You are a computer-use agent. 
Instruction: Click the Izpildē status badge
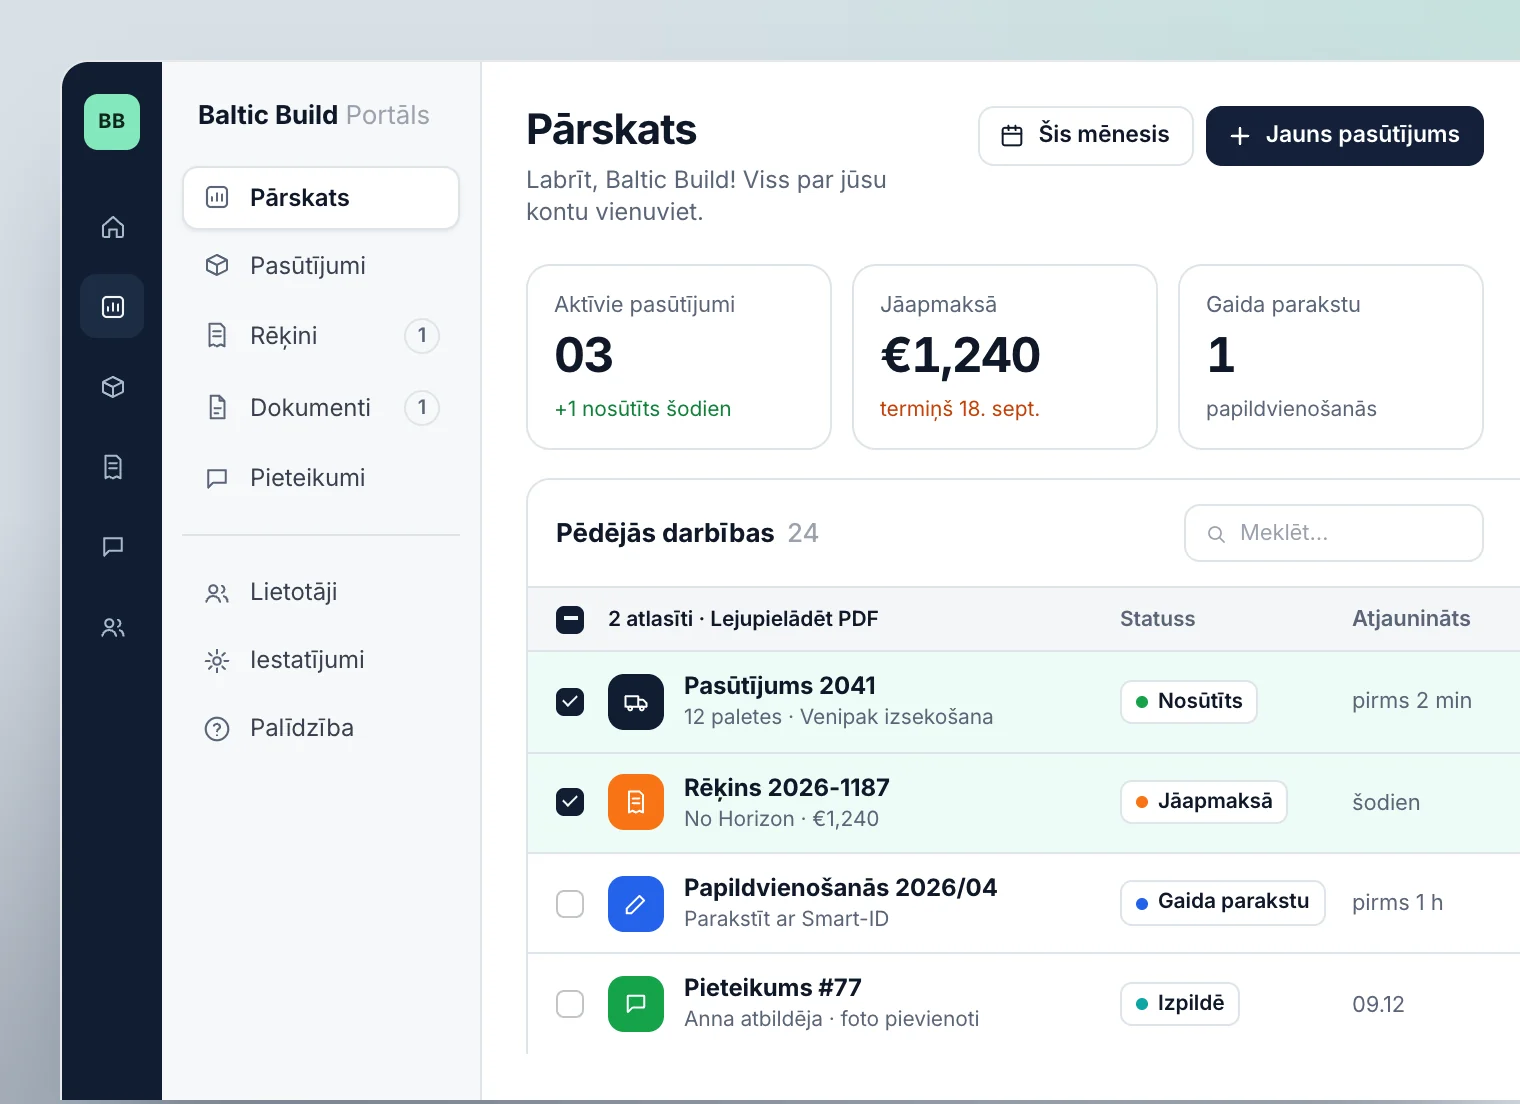pos(1180,1004)
